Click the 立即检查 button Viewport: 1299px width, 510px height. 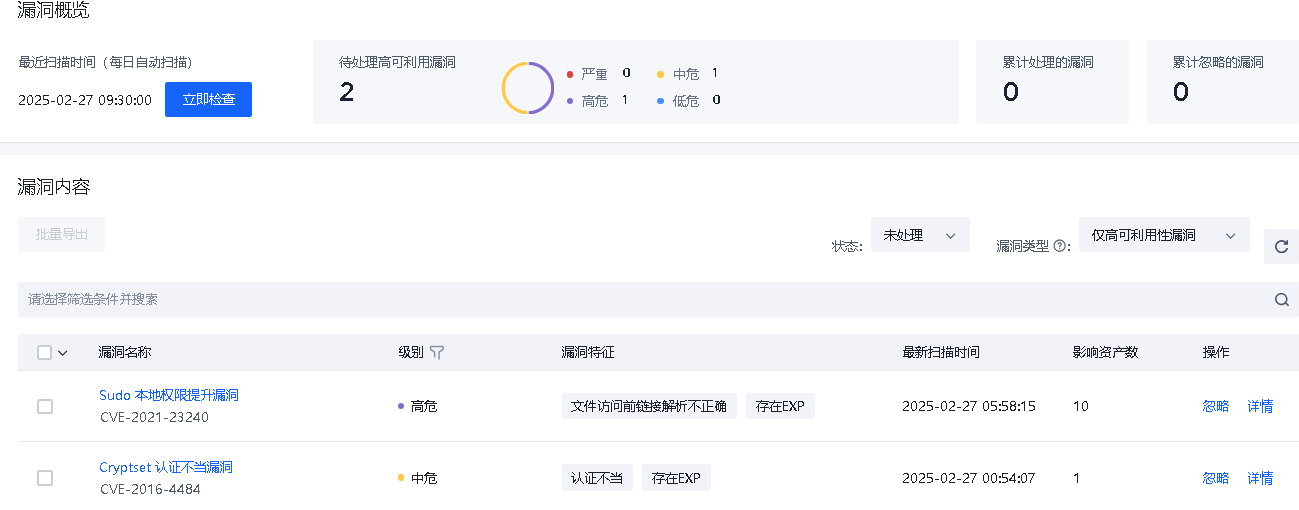click(208, 100)
